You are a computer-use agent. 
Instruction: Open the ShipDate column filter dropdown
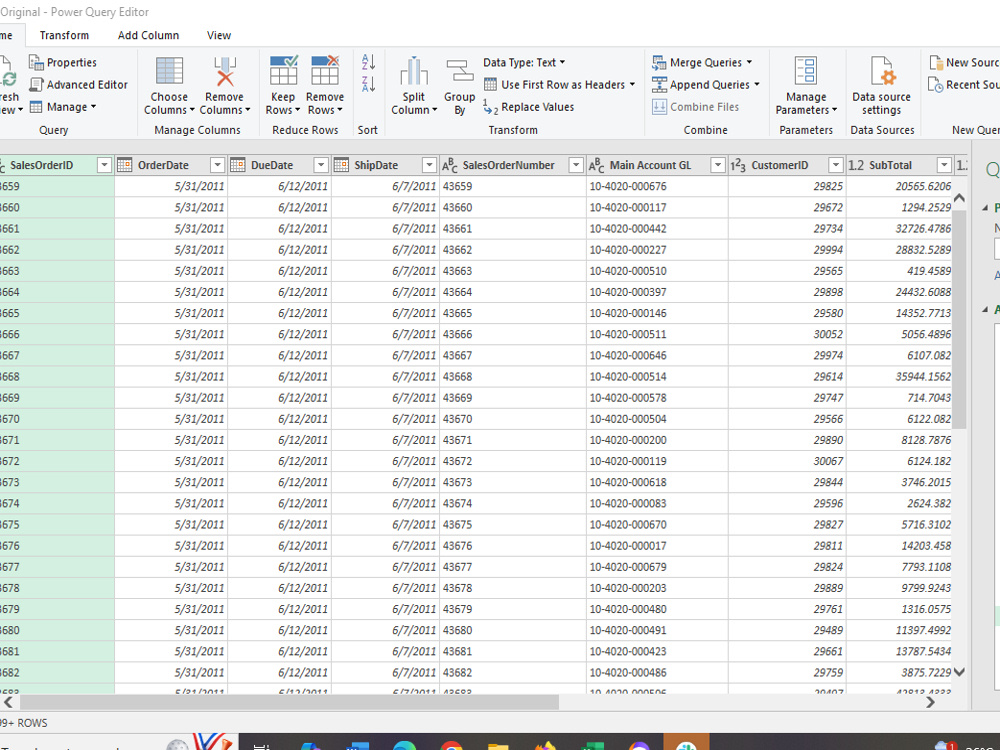click(x=429, y=165)
